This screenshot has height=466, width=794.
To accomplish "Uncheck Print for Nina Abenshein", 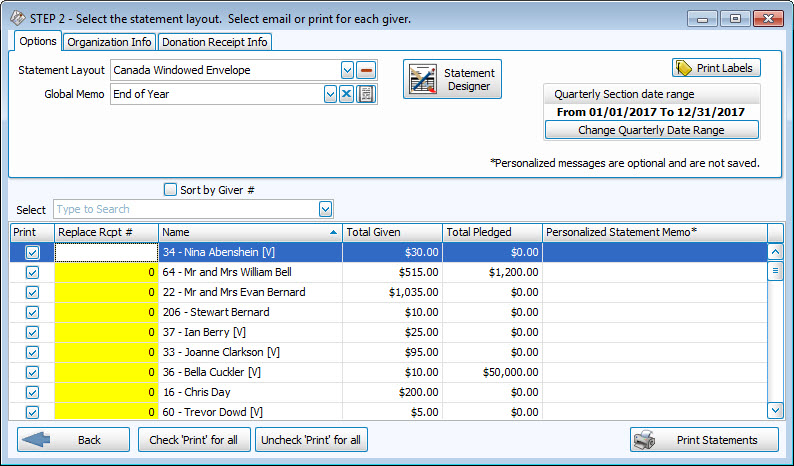I will coord(32,252).
